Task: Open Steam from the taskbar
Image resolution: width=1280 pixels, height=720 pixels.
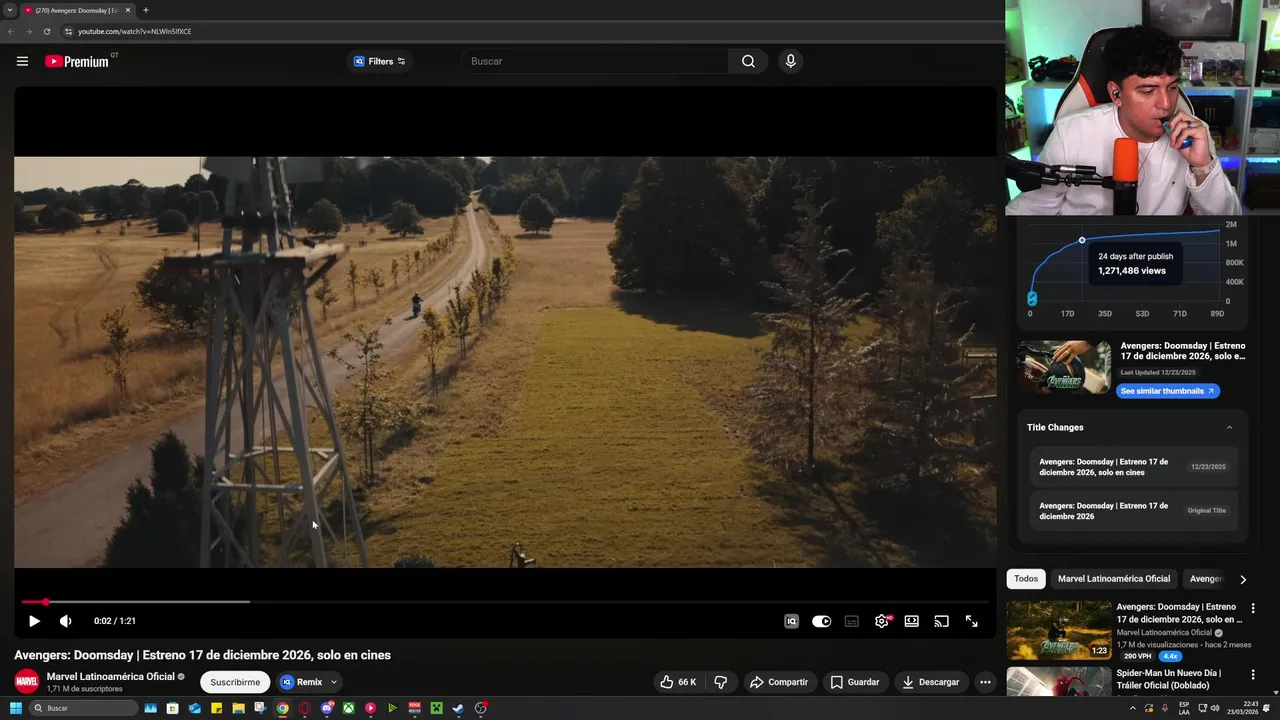Action: 458,708
